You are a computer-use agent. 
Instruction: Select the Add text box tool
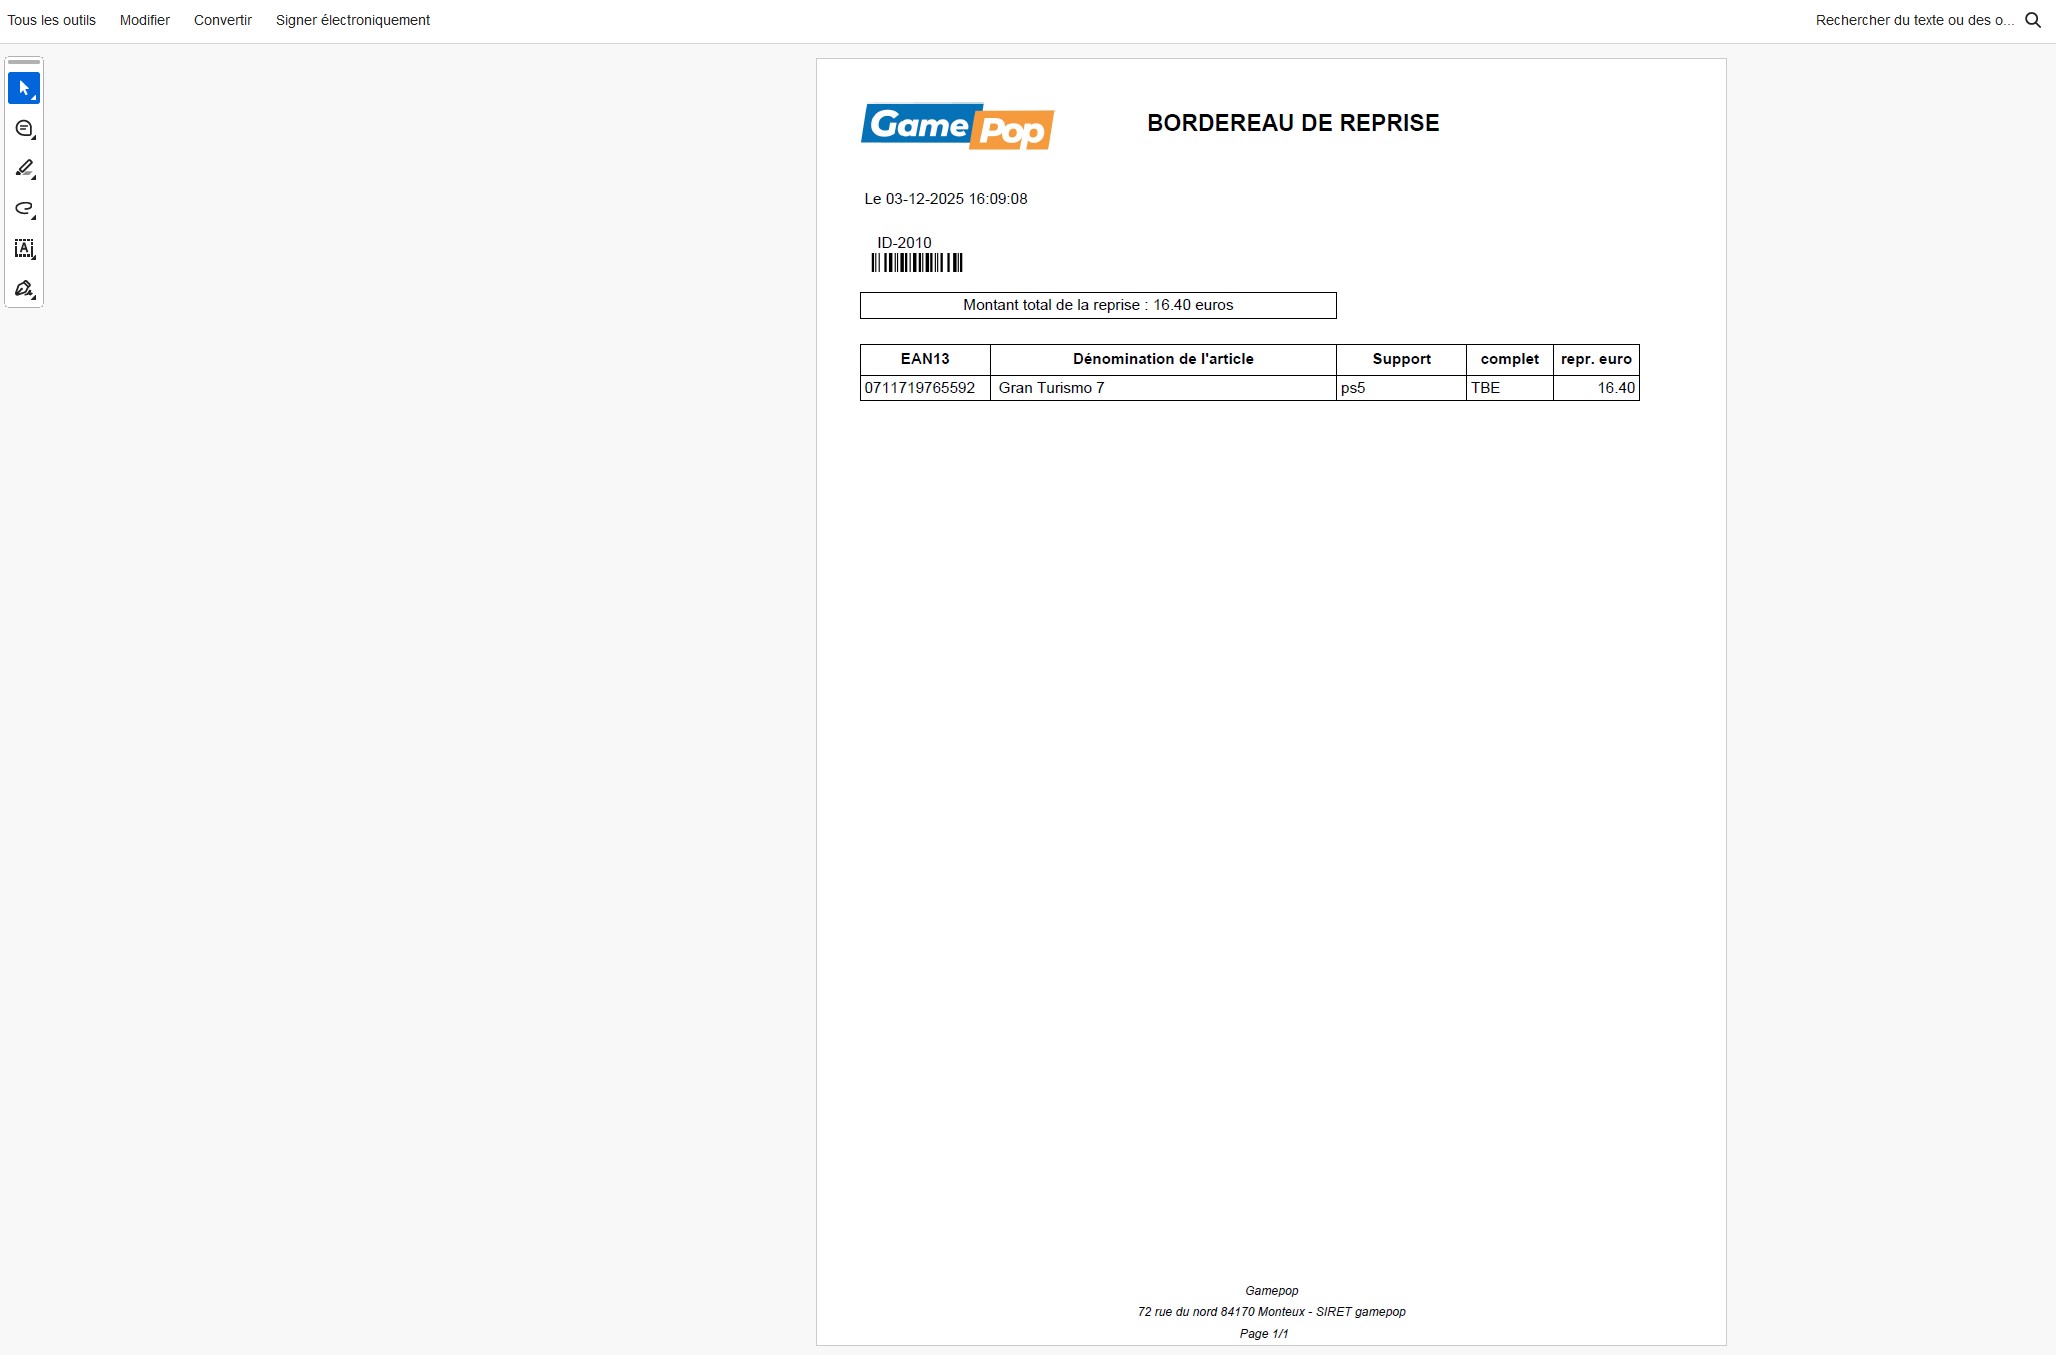23,250
